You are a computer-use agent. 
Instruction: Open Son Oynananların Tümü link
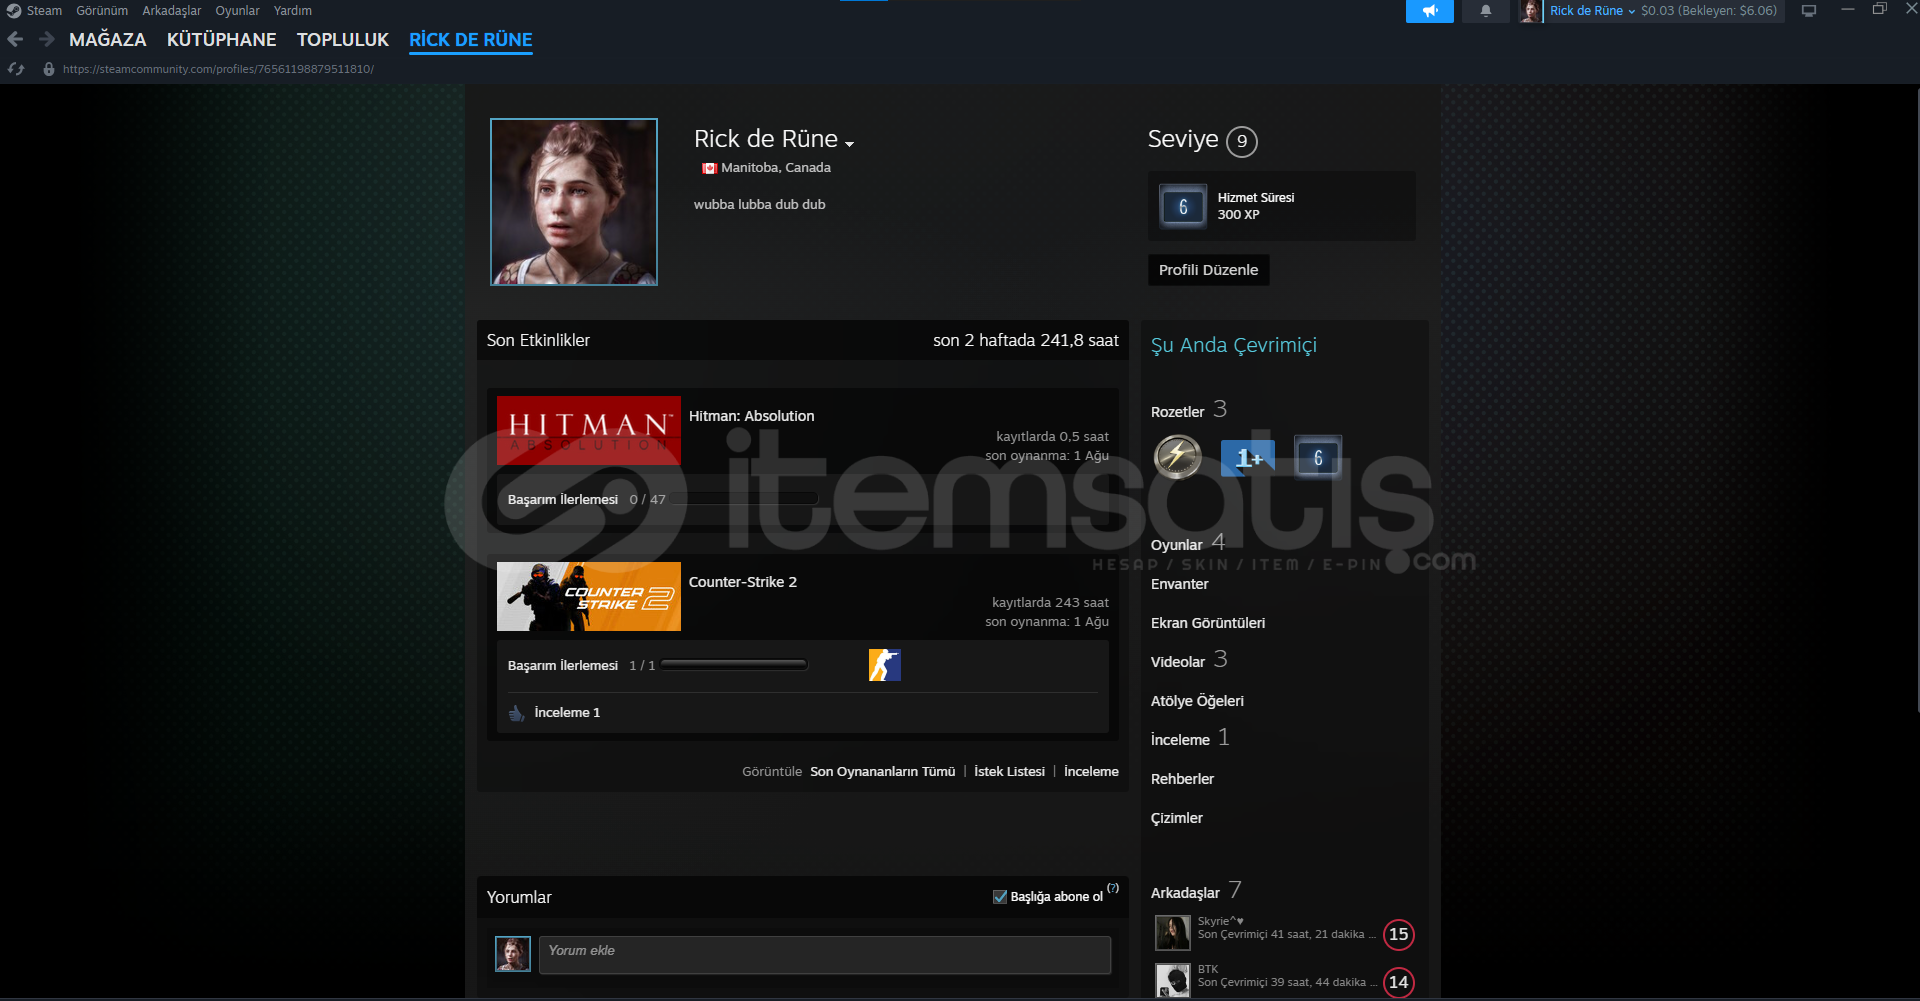click(882, 772)
